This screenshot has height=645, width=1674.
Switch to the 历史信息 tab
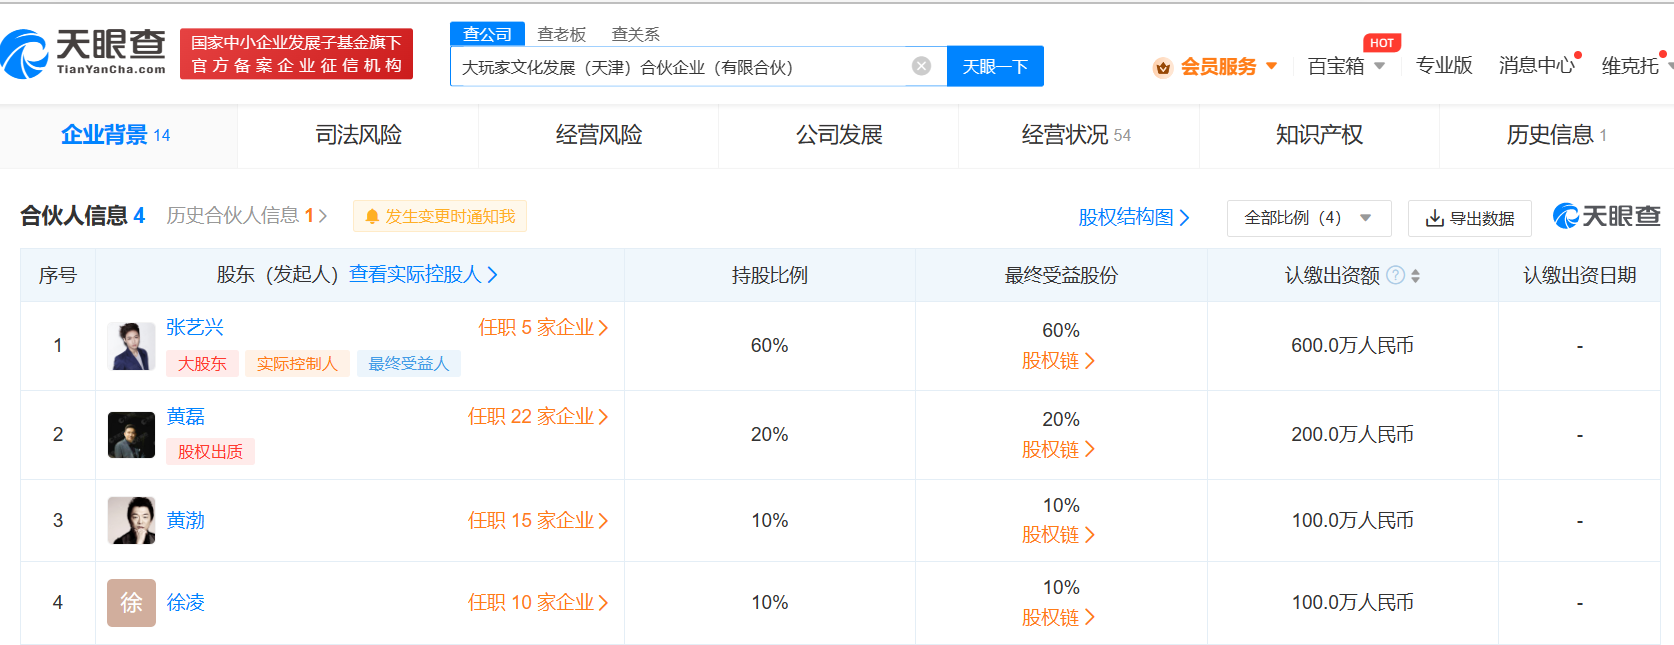coord(1556,135)
